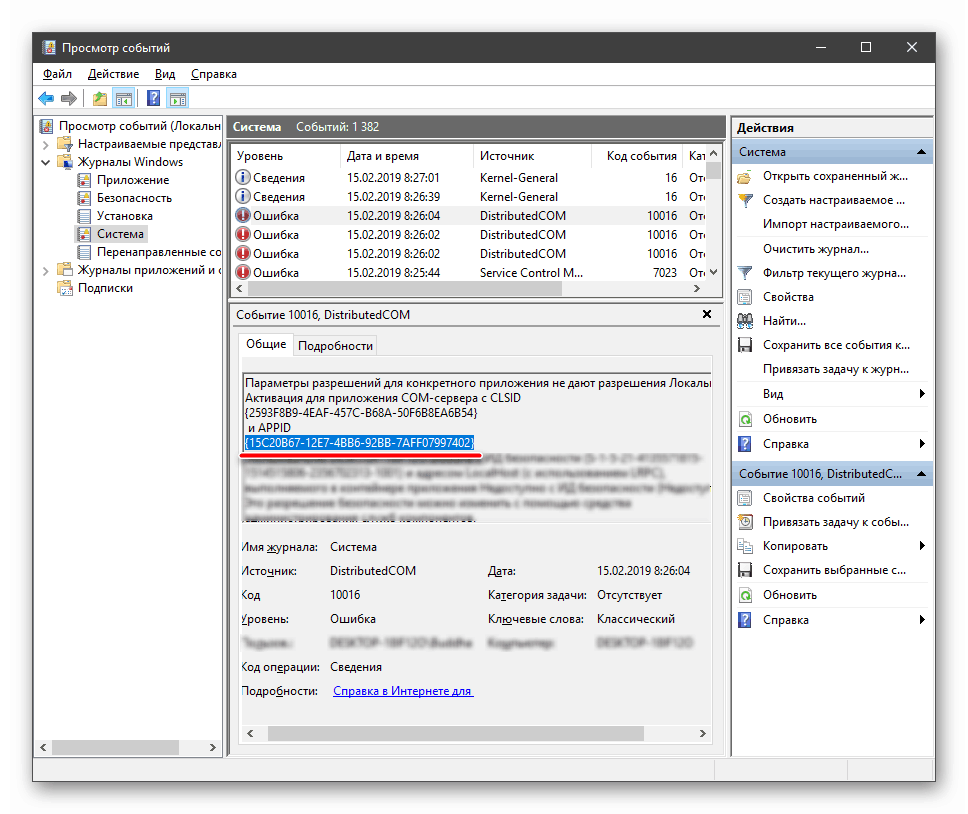Select the Установка log in the tree

click(x=124, y=216)
